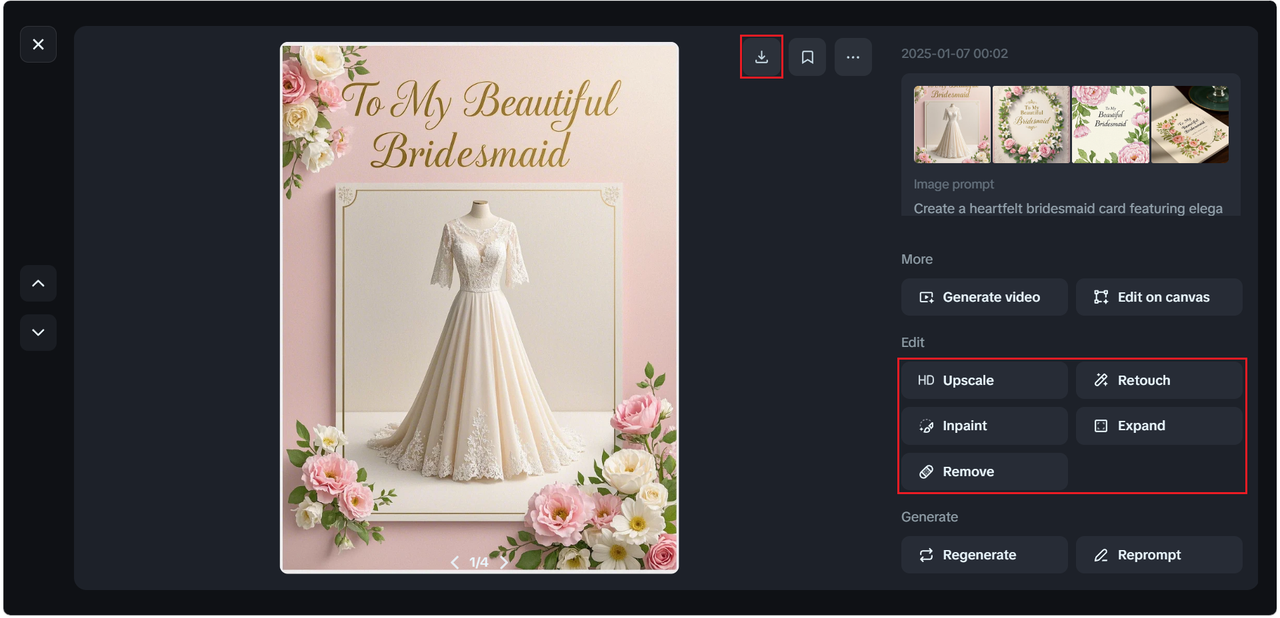Image resolution: width=1280 pixels, height=618 pixels.
Task: Click the large bridesmaid card preview image
Action: [479, 307]
